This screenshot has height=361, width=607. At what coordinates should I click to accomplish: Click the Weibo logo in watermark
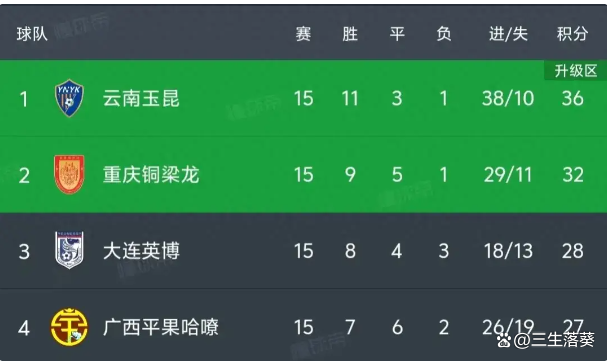pyautogui.click(x=504, y=340)
